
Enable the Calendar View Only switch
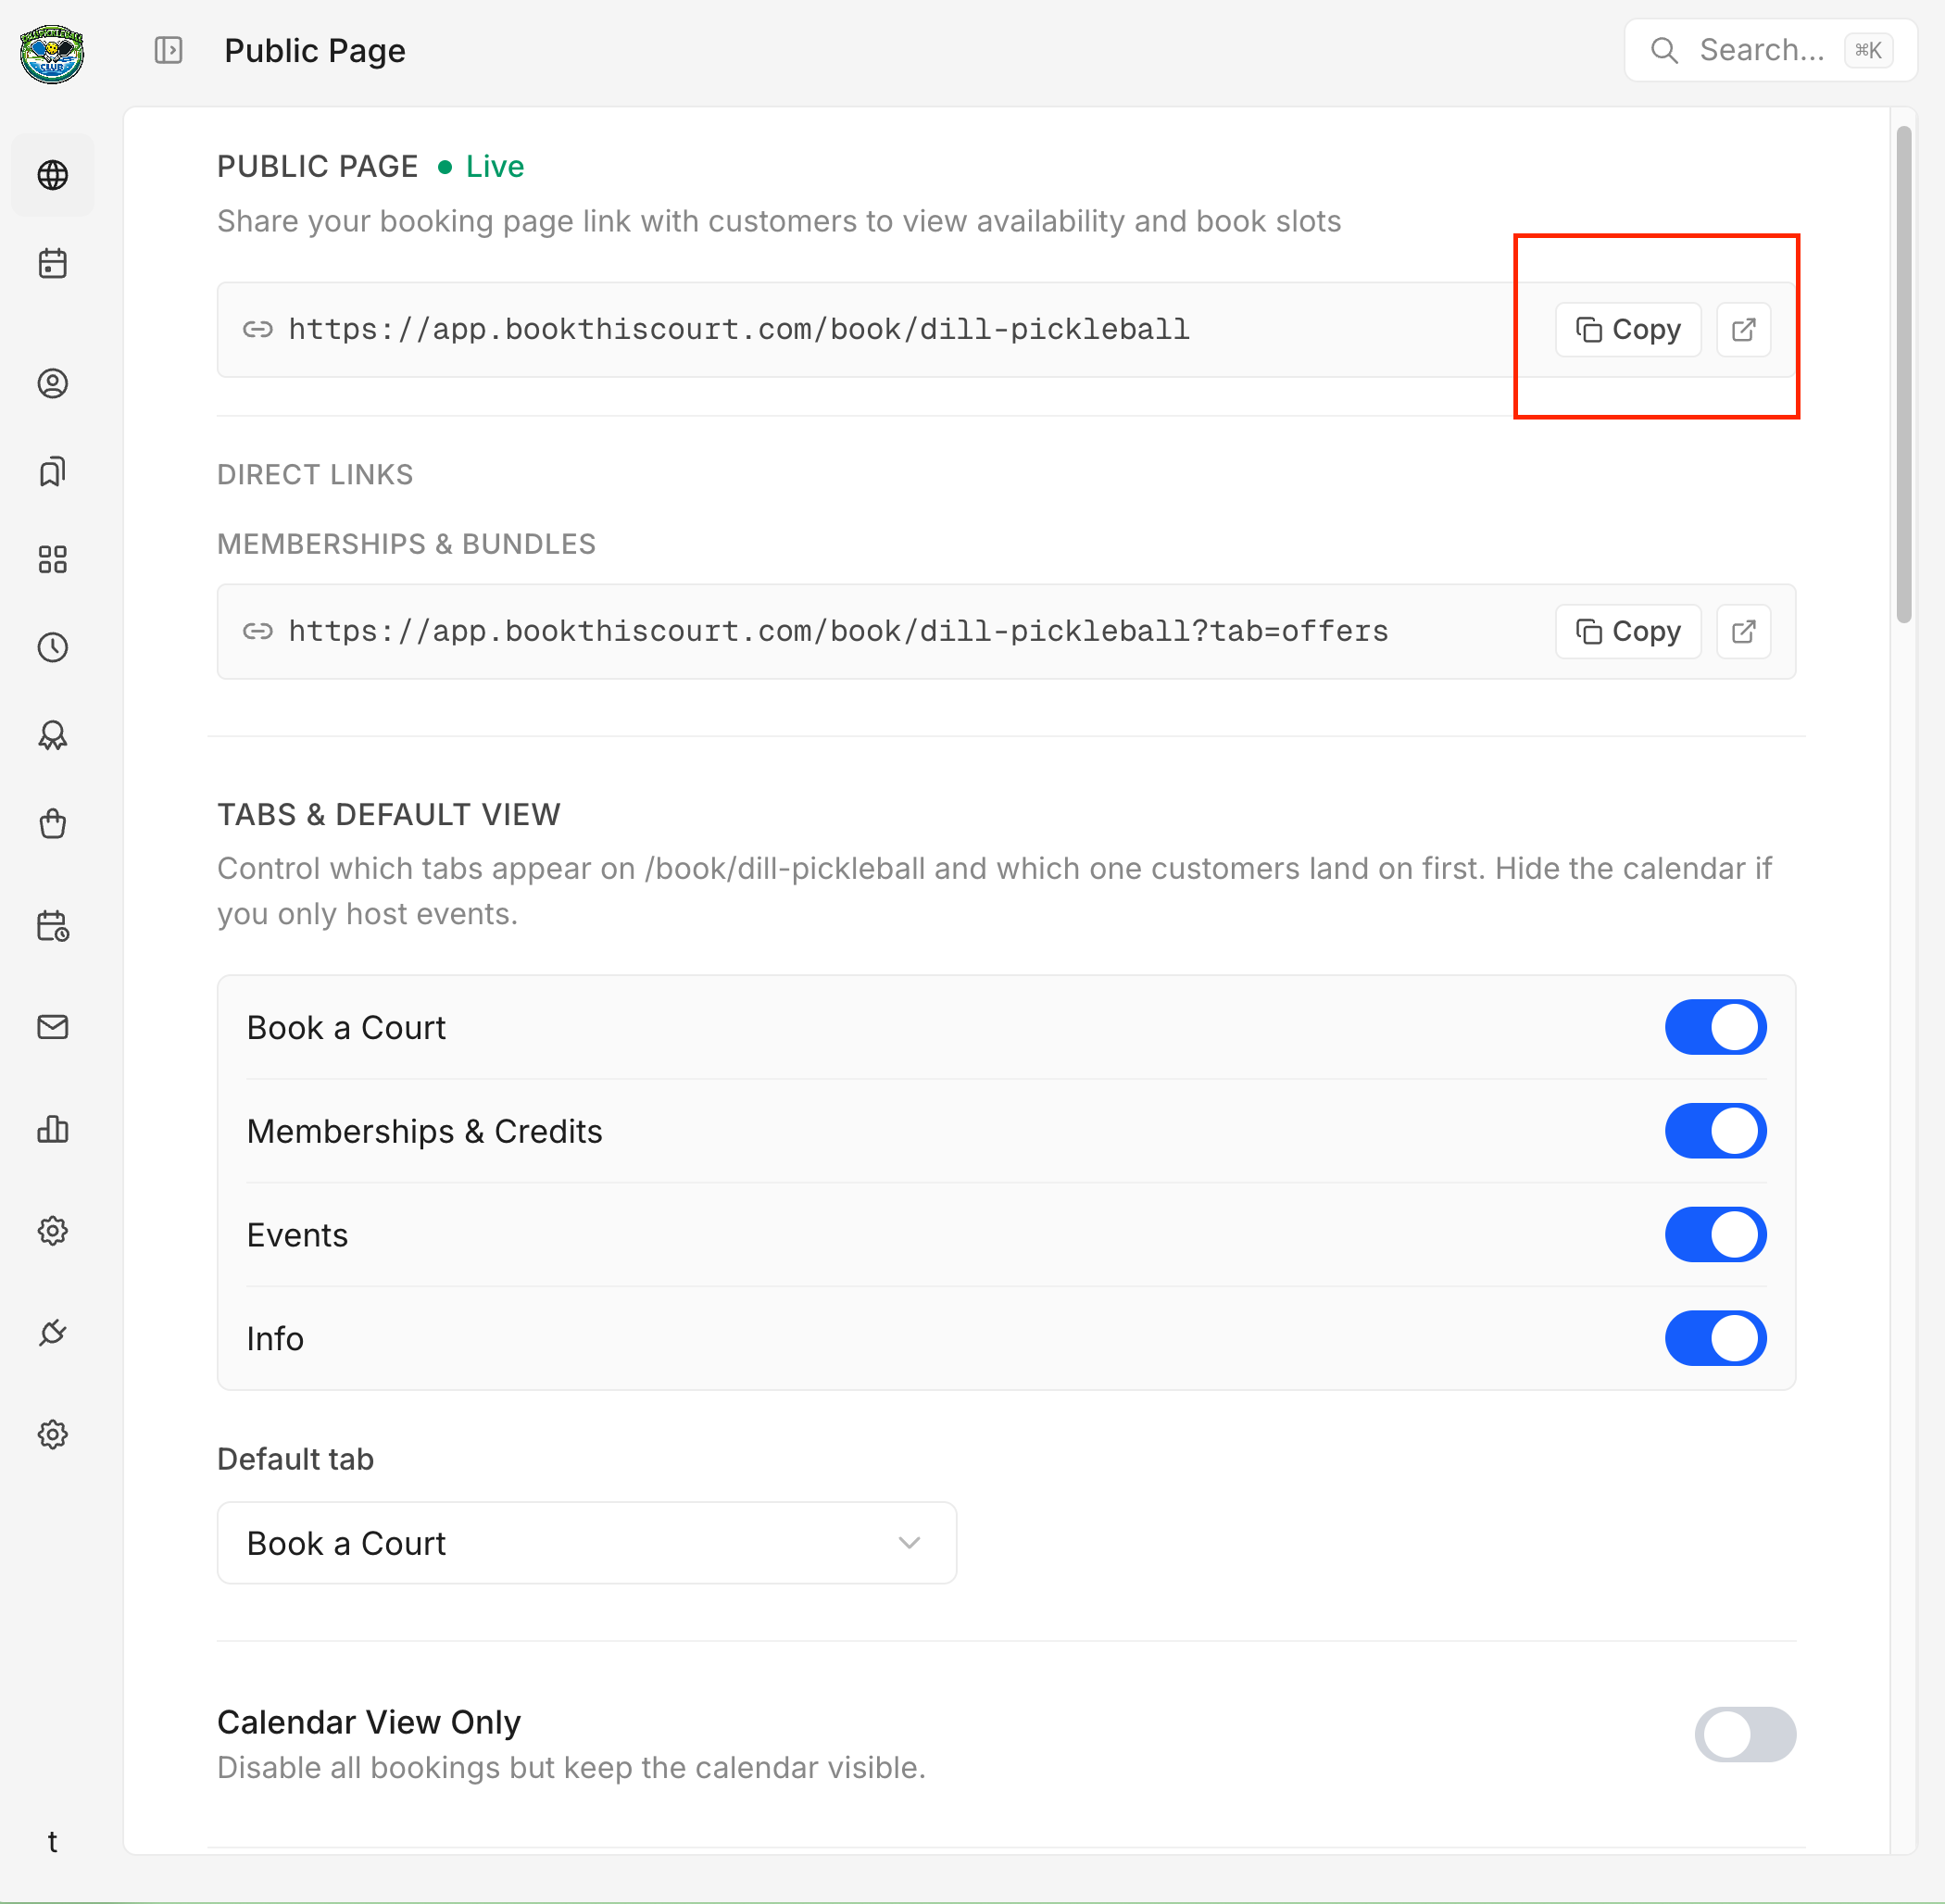pyautogui.click(x=1745, y=1734)
